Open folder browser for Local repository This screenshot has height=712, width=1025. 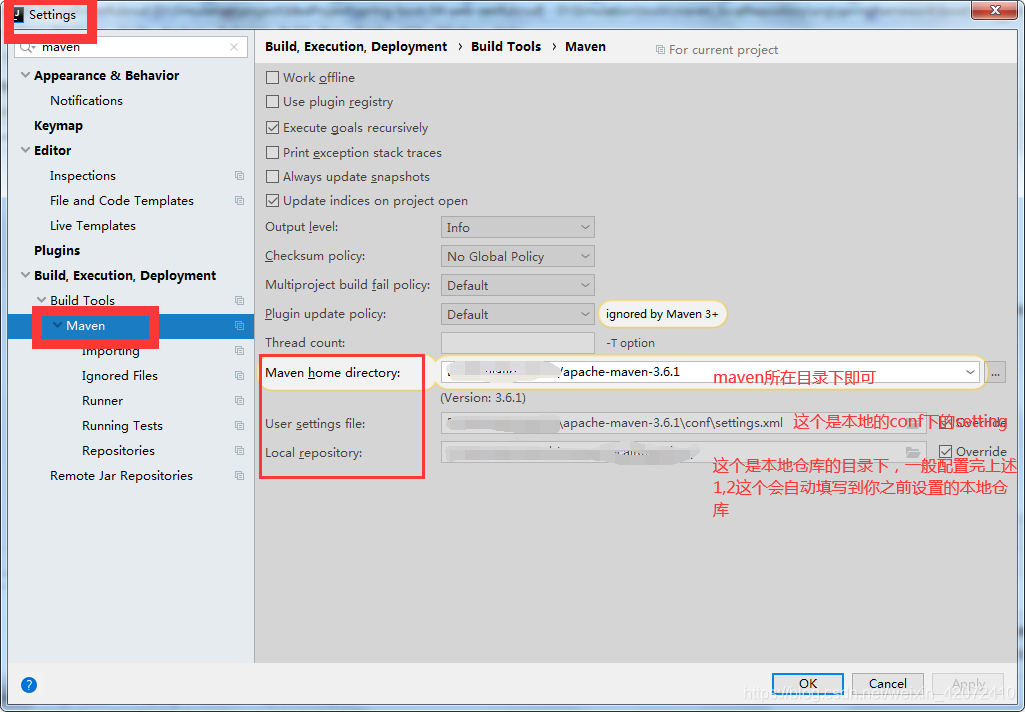(x=913, y=452)
